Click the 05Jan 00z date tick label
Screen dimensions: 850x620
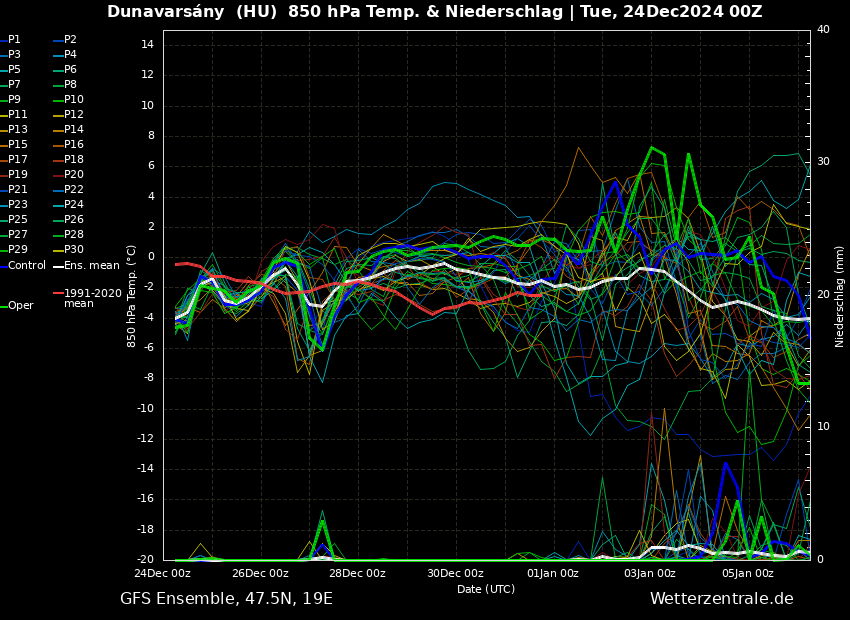(748, 574)
